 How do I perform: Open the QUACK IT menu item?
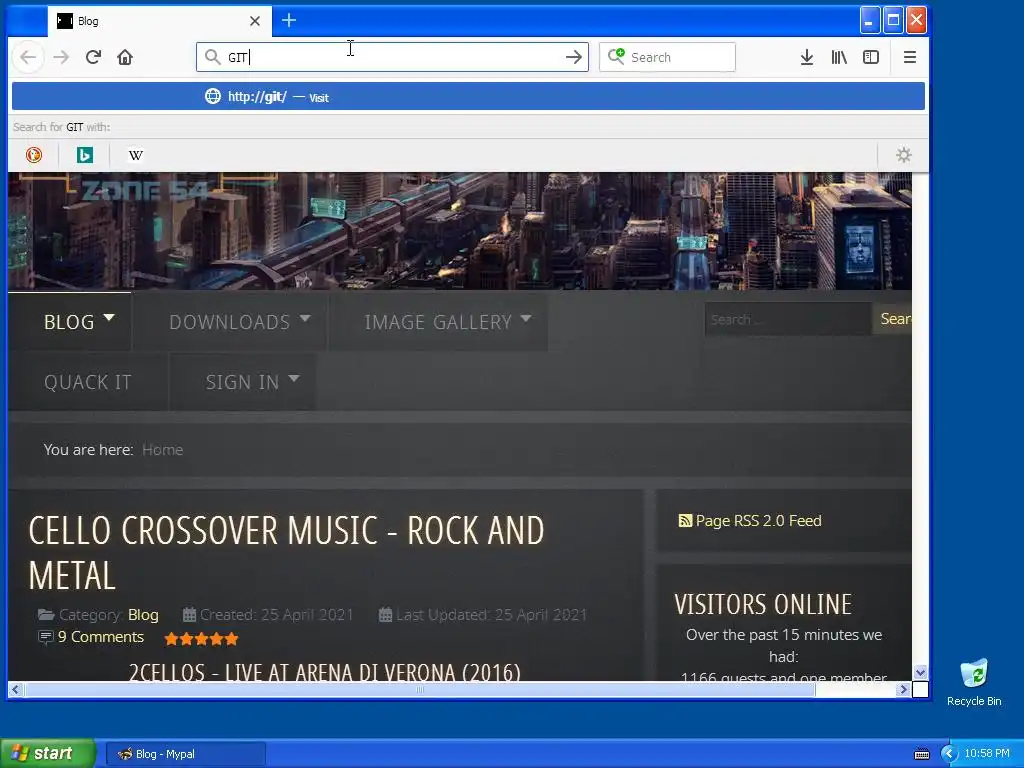pos(88,382)
